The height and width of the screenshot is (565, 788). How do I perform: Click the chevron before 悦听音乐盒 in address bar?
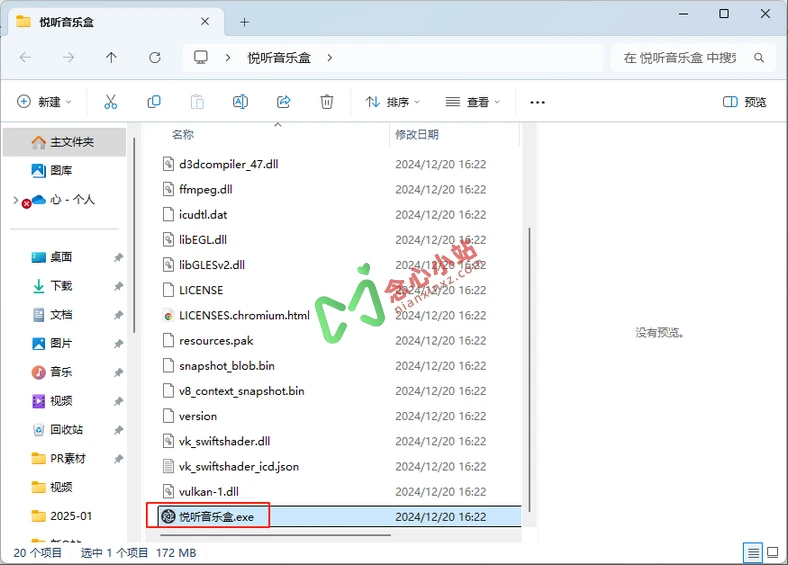point(228,58)
